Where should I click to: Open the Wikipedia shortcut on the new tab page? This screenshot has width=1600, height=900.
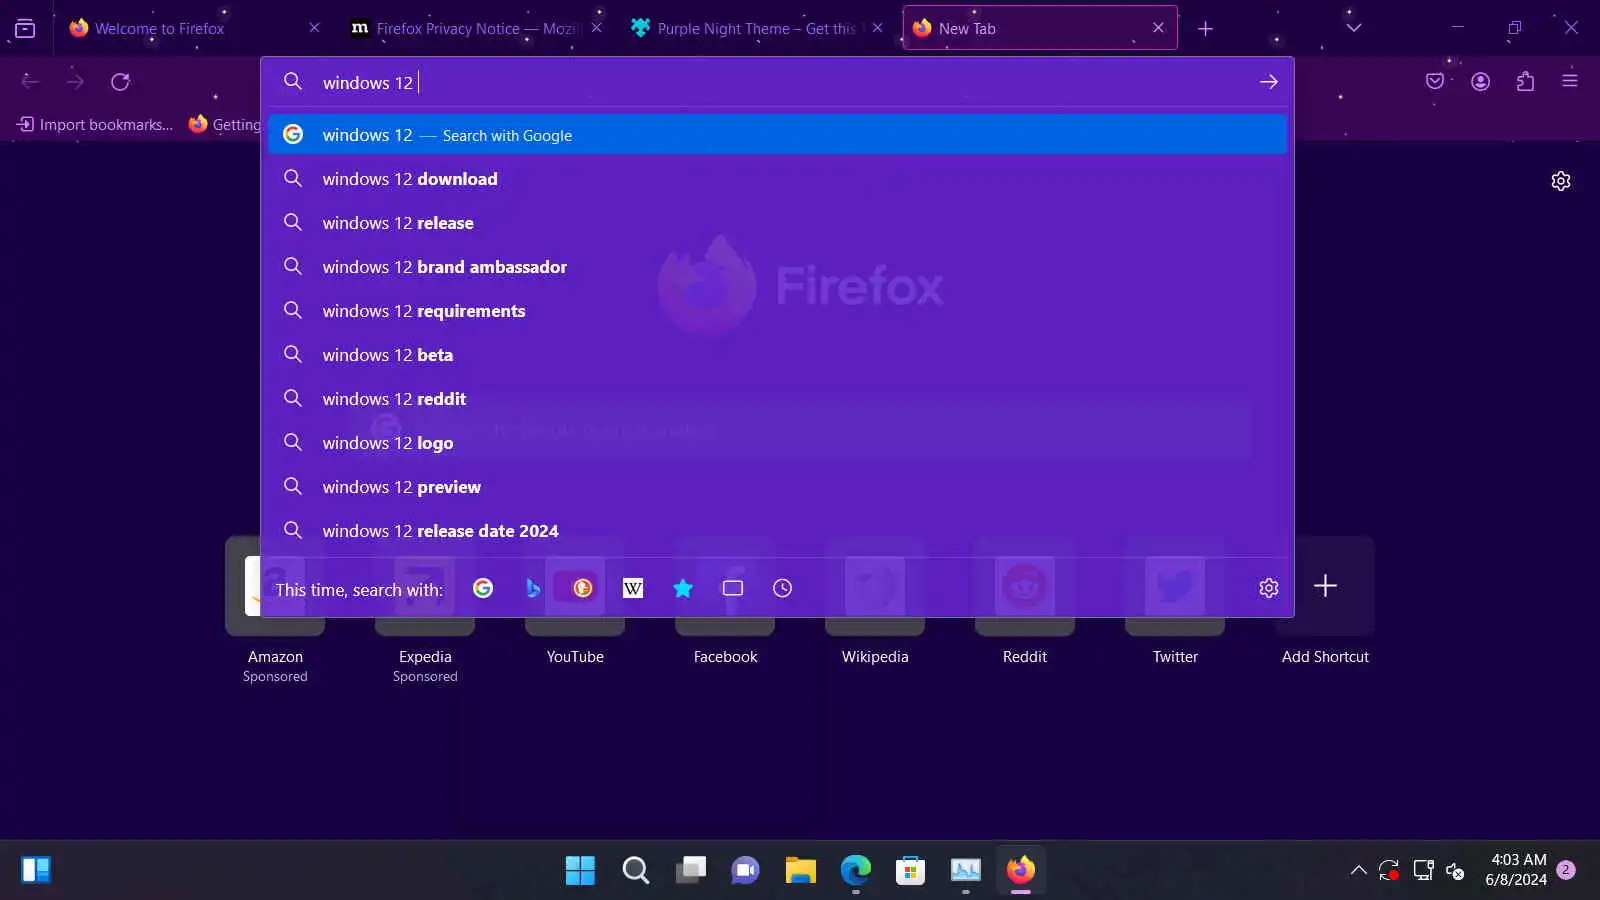point(875,602)
